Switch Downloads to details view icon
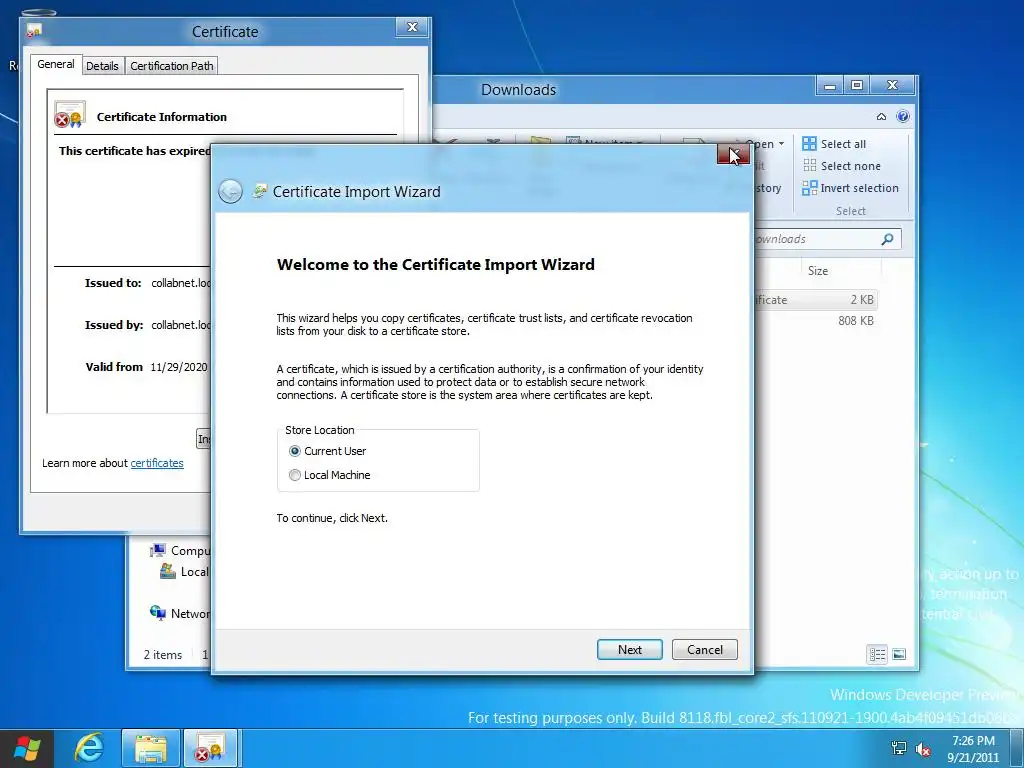Screen dimensions: 1024x768 (877, 654)
